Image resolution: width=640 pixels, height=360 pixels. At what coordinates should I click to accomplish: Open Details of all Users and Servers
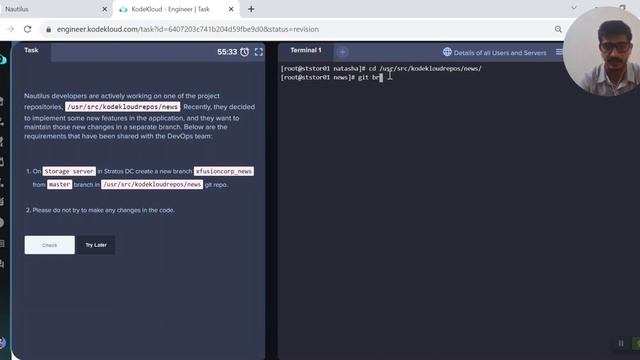[500, 53]
